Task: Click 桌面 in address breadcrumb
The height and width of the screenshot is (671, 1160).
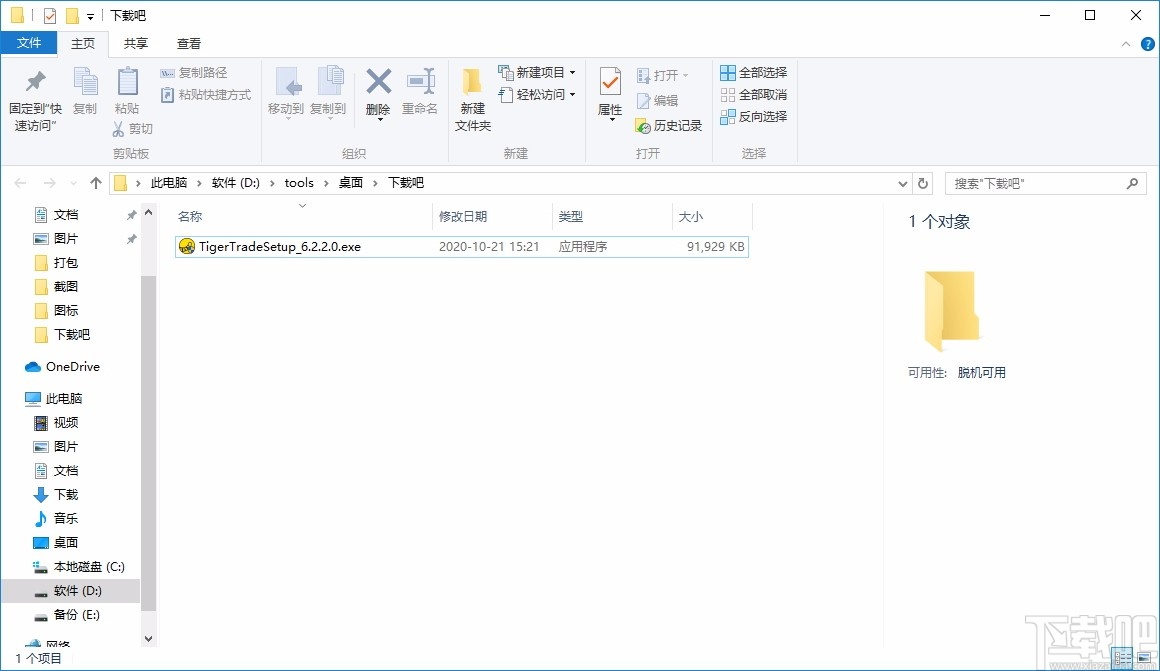Action: pos(351,183)
